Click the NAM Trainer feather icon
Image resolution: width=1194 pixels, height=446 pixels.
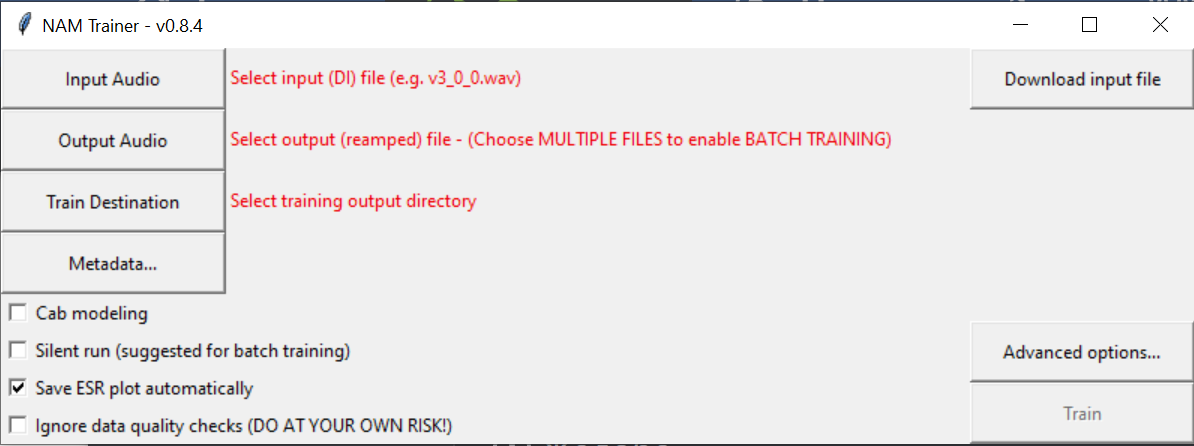coord(24,26)
